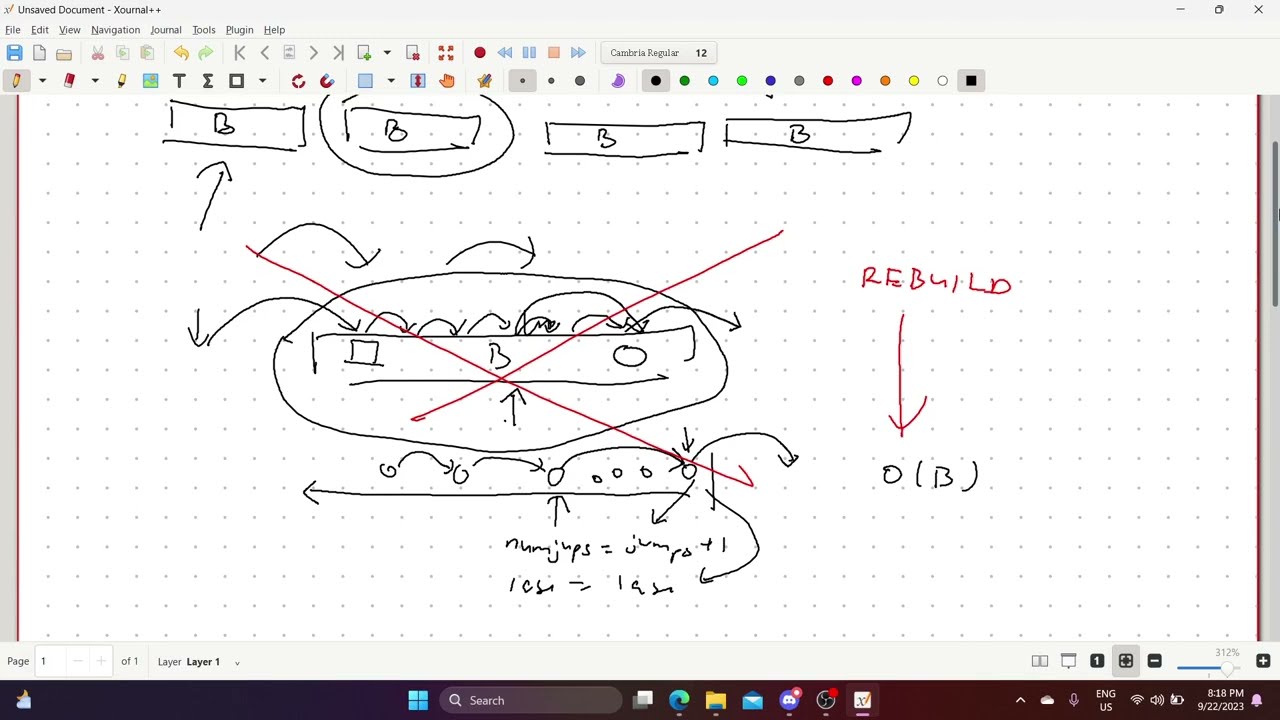This screenshot has width=1280, height=720.
Task: Choose medium line thickness dot
Action: point(551,81)
